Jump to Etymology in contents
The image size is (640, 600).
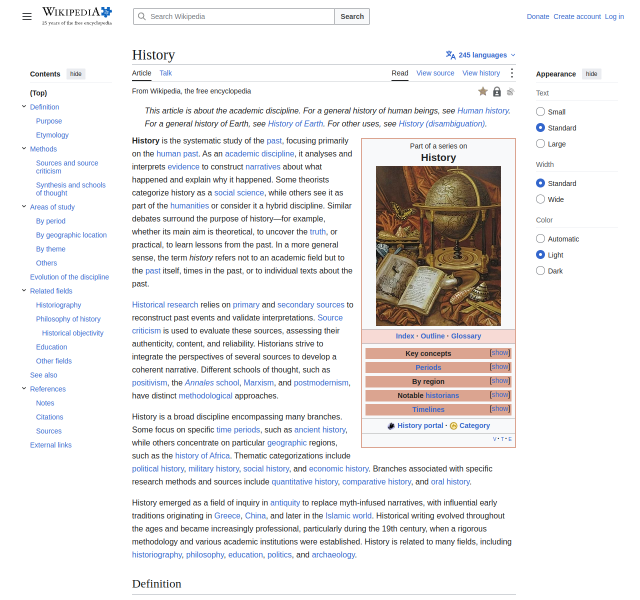[x=52, y=135]
